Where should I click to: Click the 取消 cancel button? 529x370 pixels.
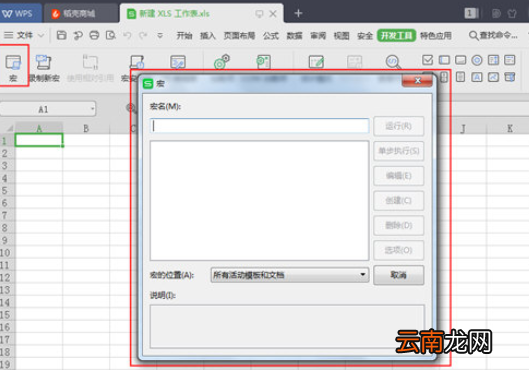(x=398, y=275)
